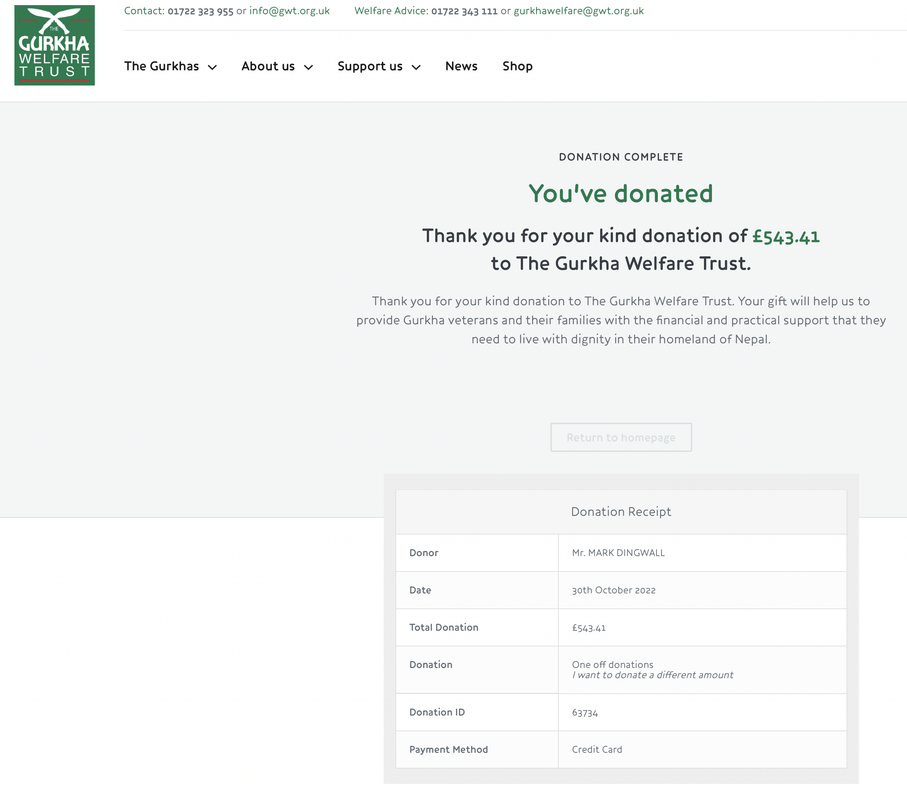Click the Welfare Advice: label in header
Viewport: 907px width, 800px height.
391,10
